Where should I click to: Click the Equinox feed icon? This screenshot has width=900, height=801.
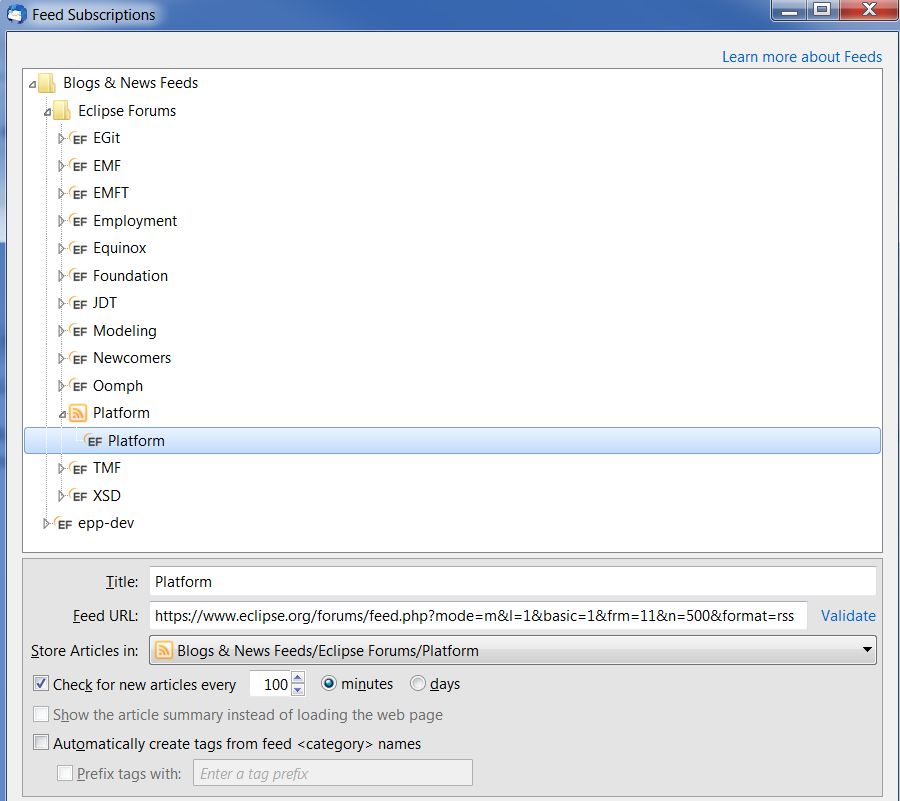78,248
